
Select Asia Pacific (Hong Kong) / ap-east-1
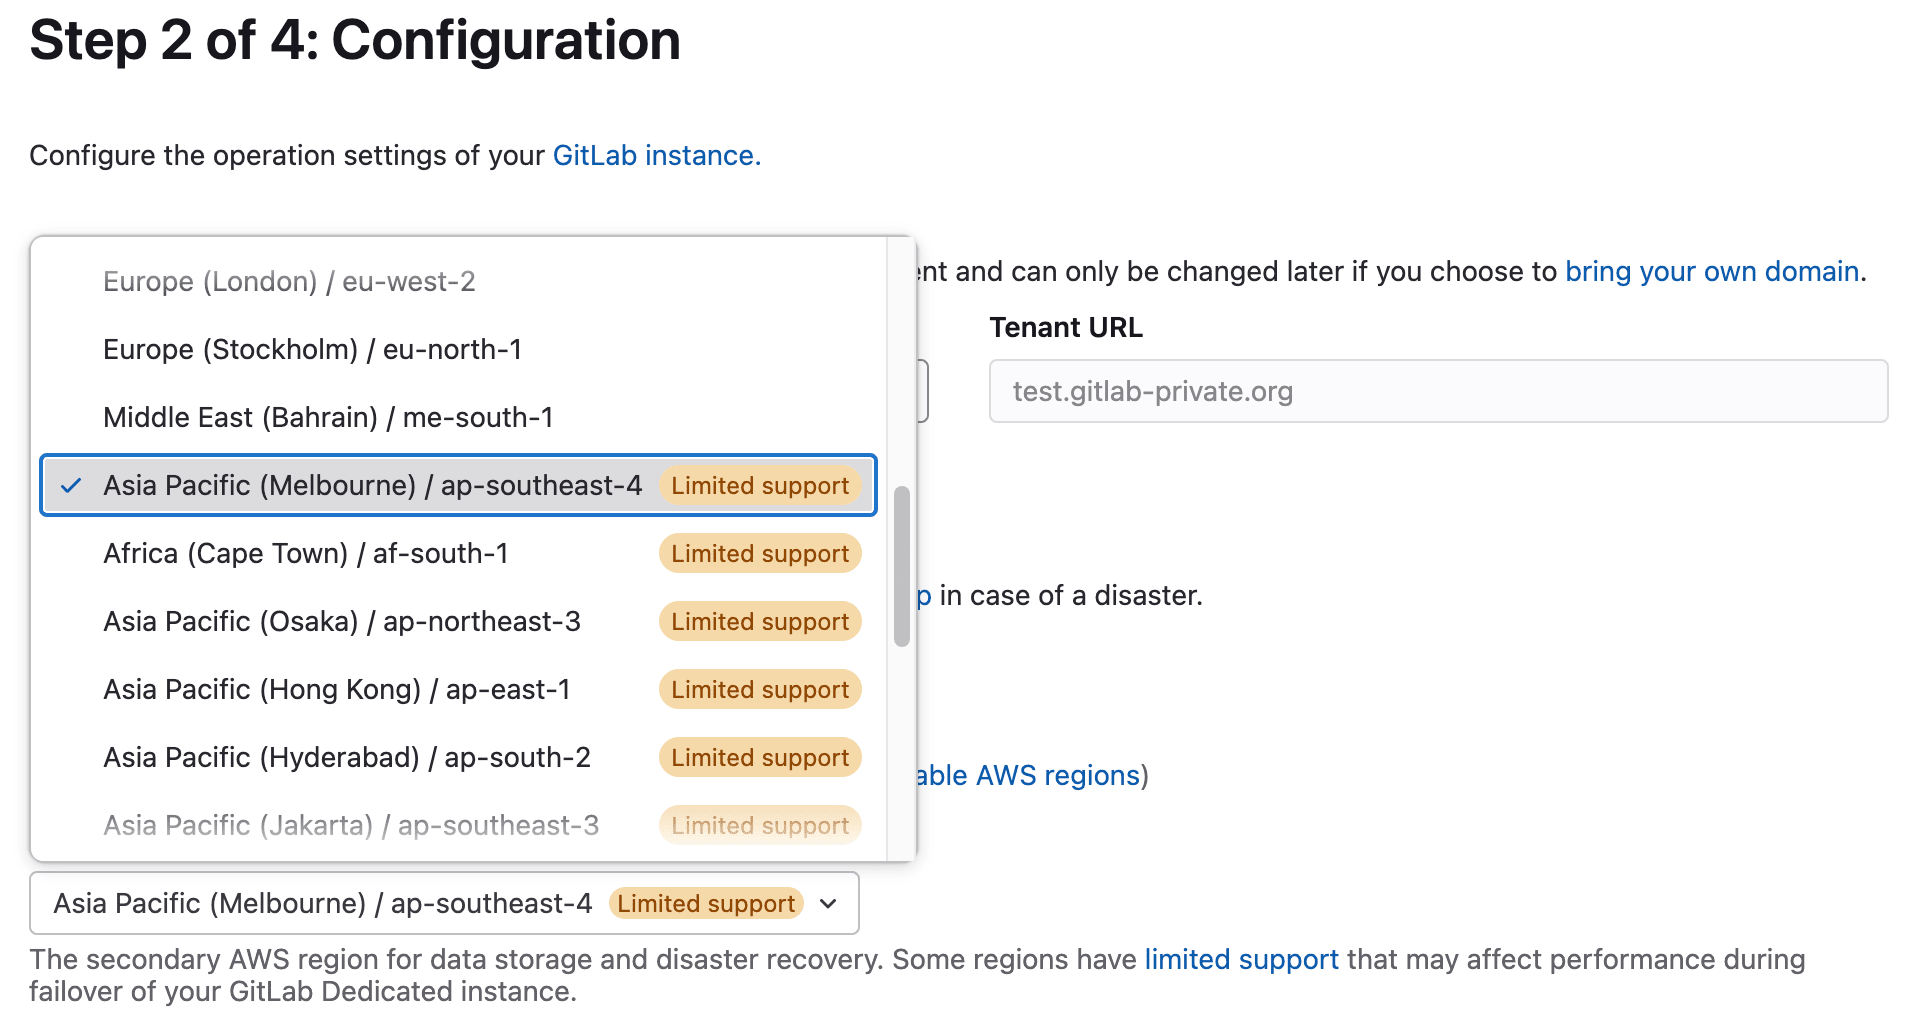458,690
